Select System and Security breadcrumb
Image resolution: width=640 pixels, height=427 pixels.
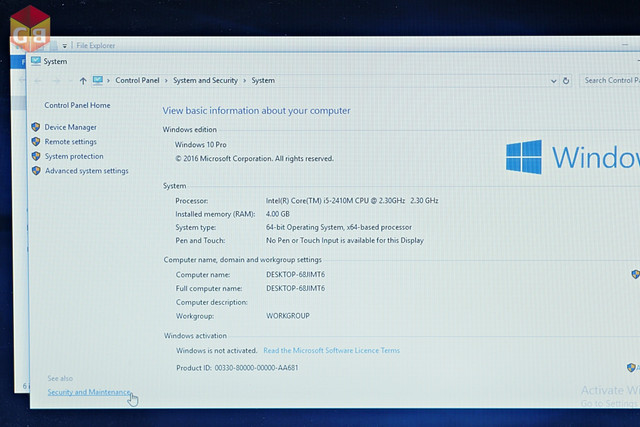205,80
